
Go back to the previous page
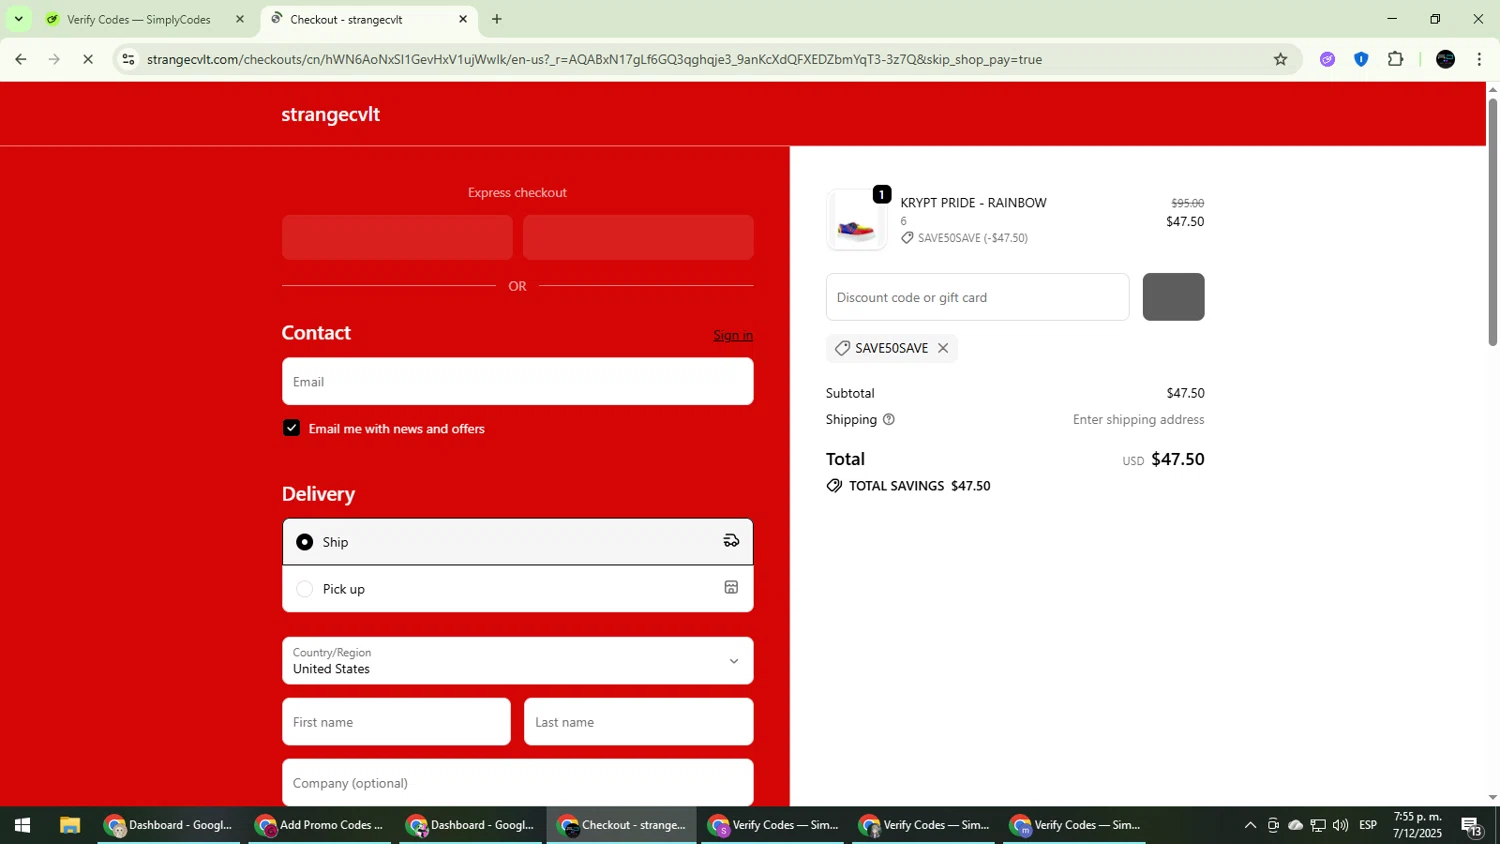click(x=21, y=59)
